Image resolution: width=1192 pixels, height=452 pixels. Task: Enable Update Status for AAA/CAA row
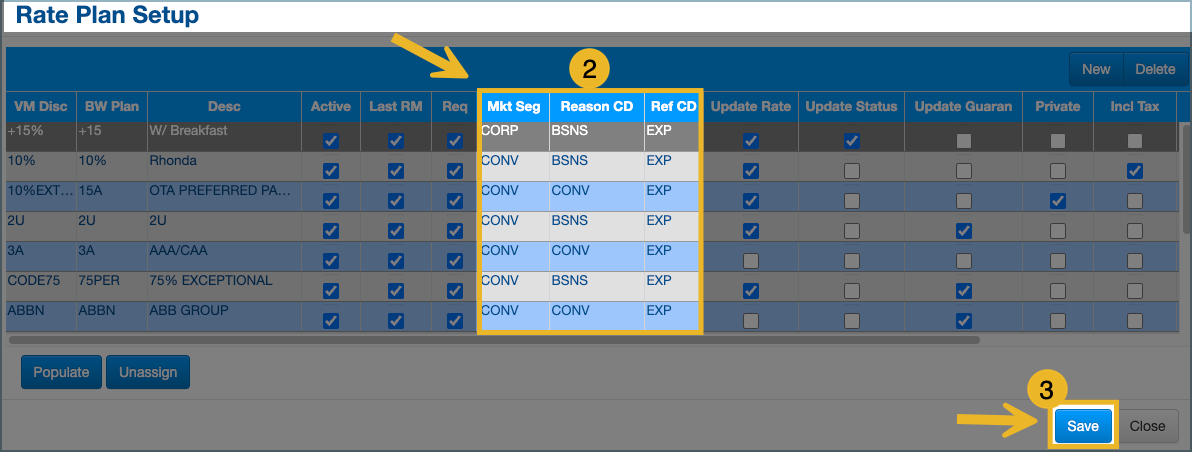pos(851,261)
